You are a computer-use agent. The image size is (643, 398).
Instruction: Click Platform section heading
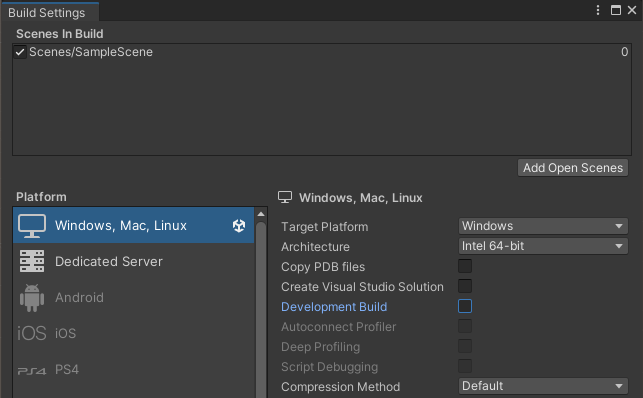[41, 197]
